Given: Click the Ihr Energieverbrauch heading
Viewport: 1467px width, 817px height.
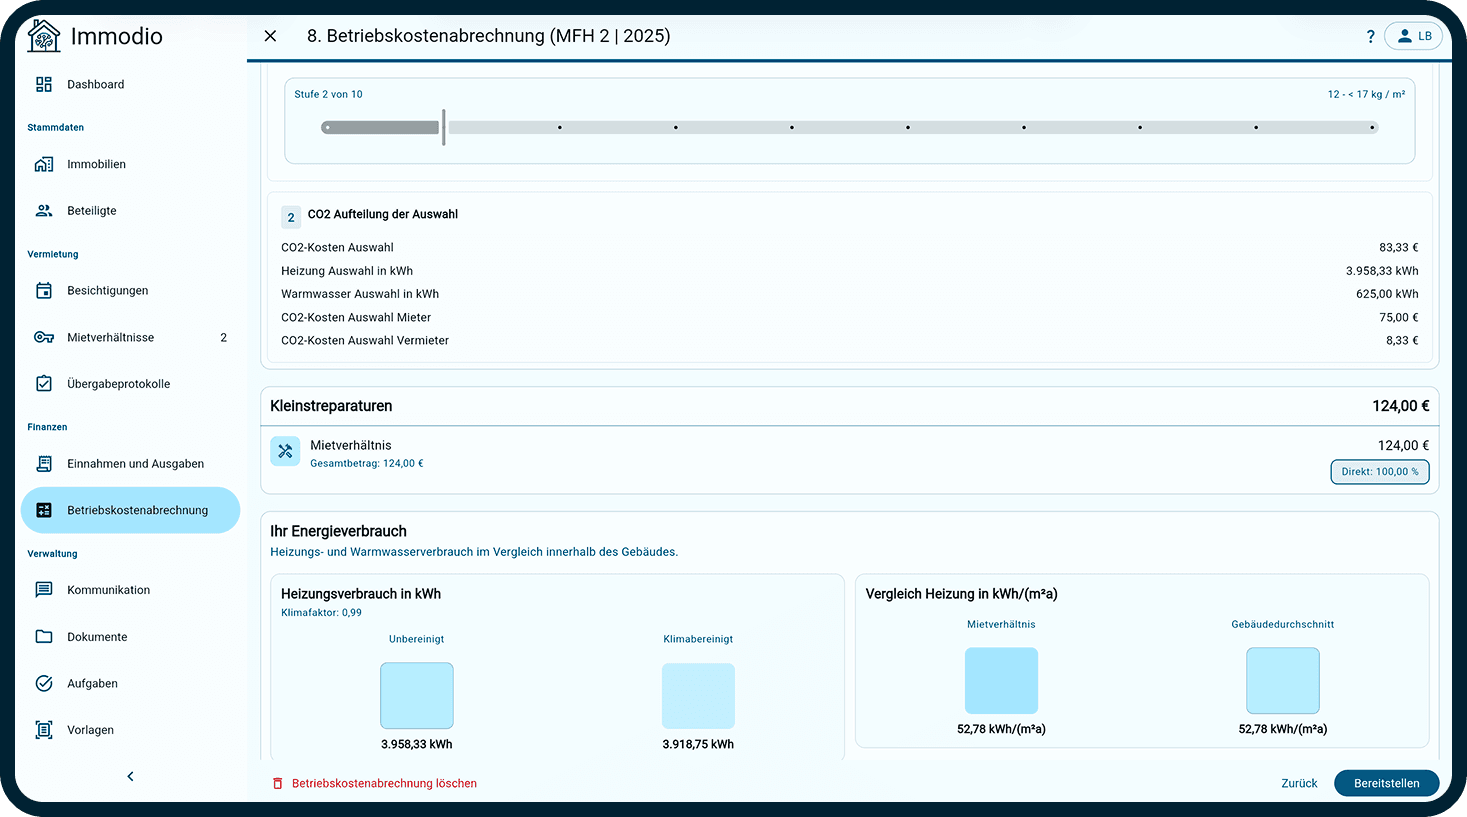Looking at the screenshot, I should click(x=338, y=531).
